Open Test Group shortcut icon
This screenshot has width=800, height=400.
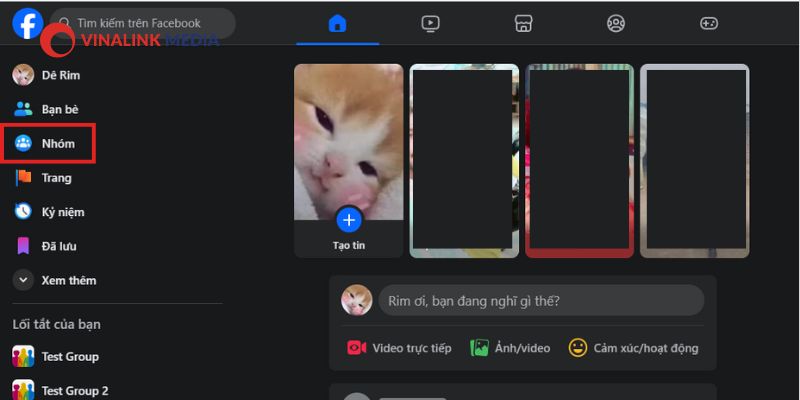[x=23, y=356]
